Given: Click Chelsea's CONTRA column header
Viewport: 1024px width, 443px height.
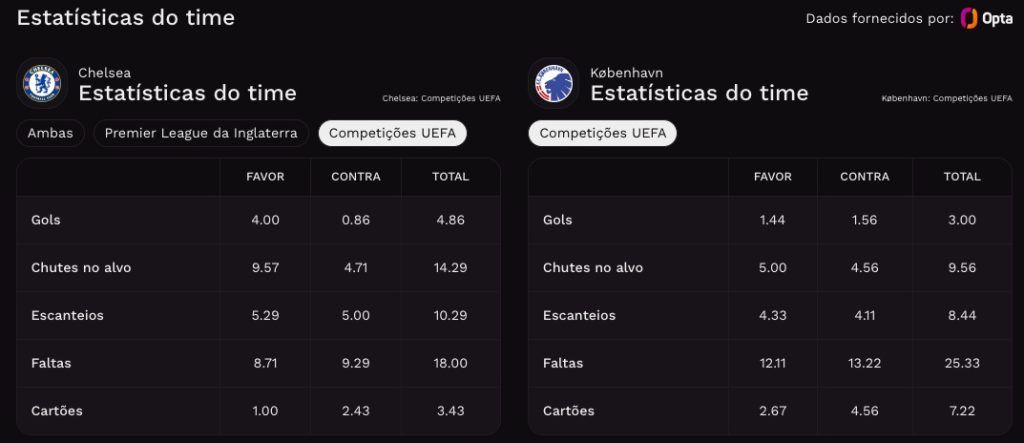Looking at the screenshot, I should point(356,177).
